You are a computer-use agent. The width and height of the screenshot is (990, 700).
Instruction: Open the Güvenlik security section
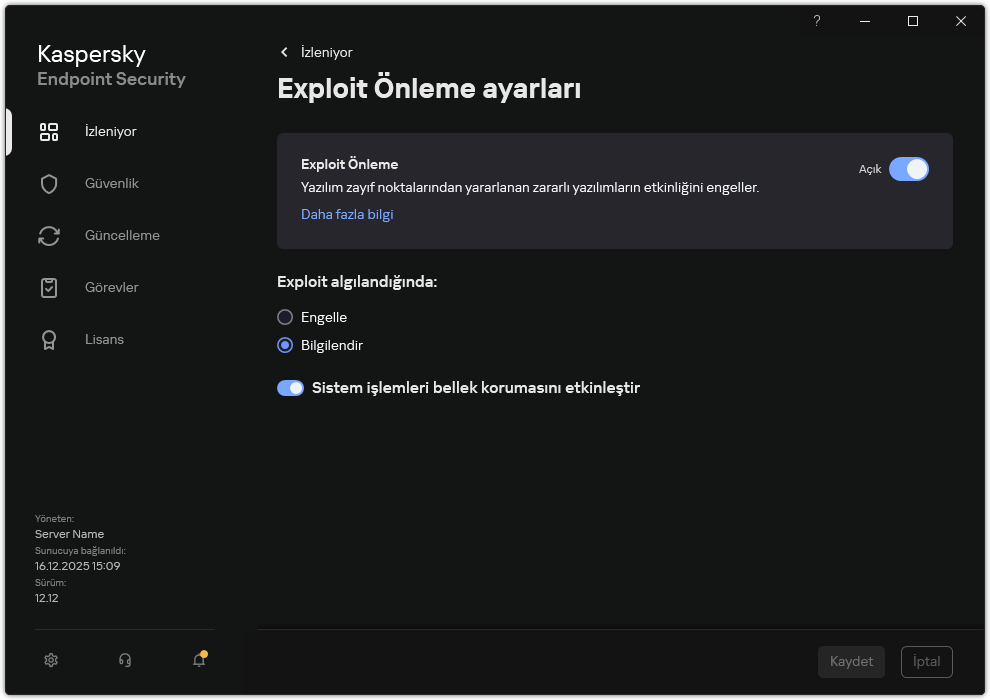click(x=111, y=183)
